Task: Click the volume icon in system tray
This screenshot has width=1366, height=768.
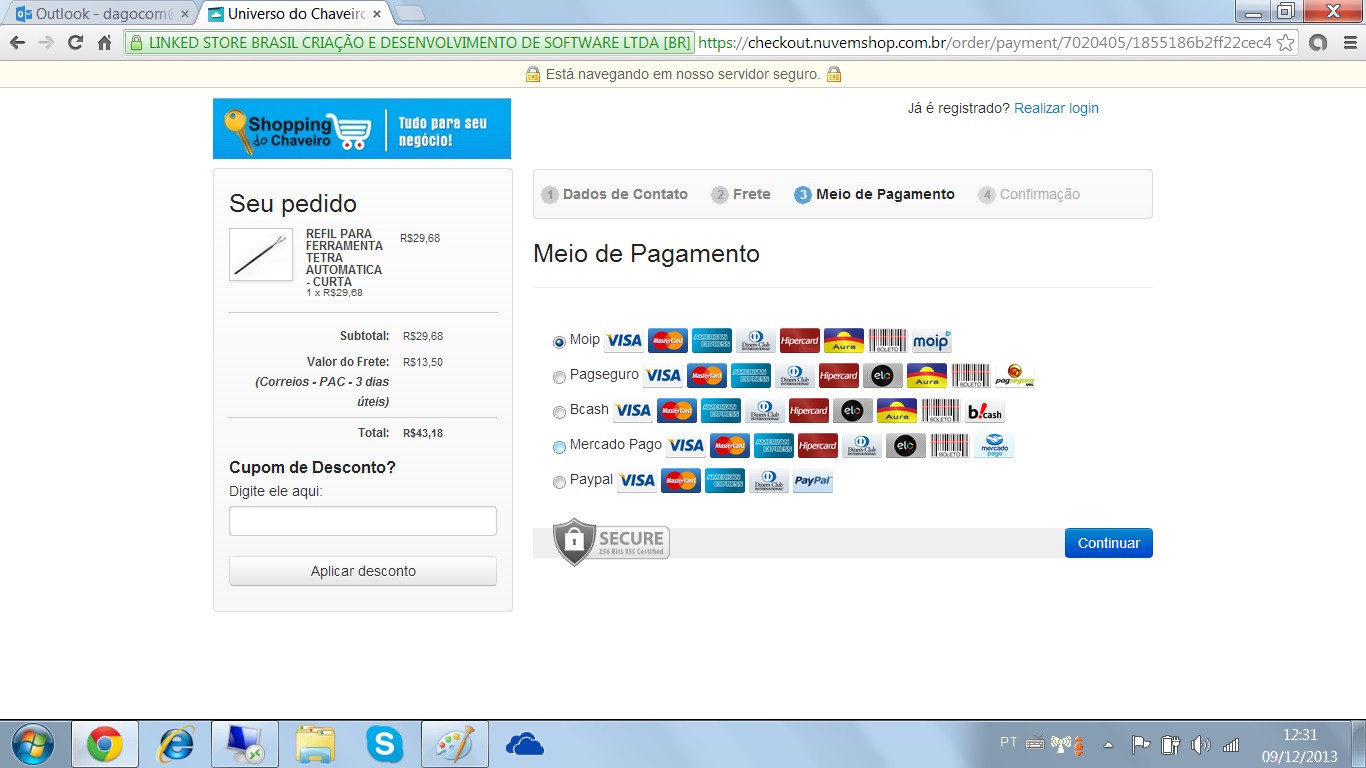Action: pos(1201,744)
